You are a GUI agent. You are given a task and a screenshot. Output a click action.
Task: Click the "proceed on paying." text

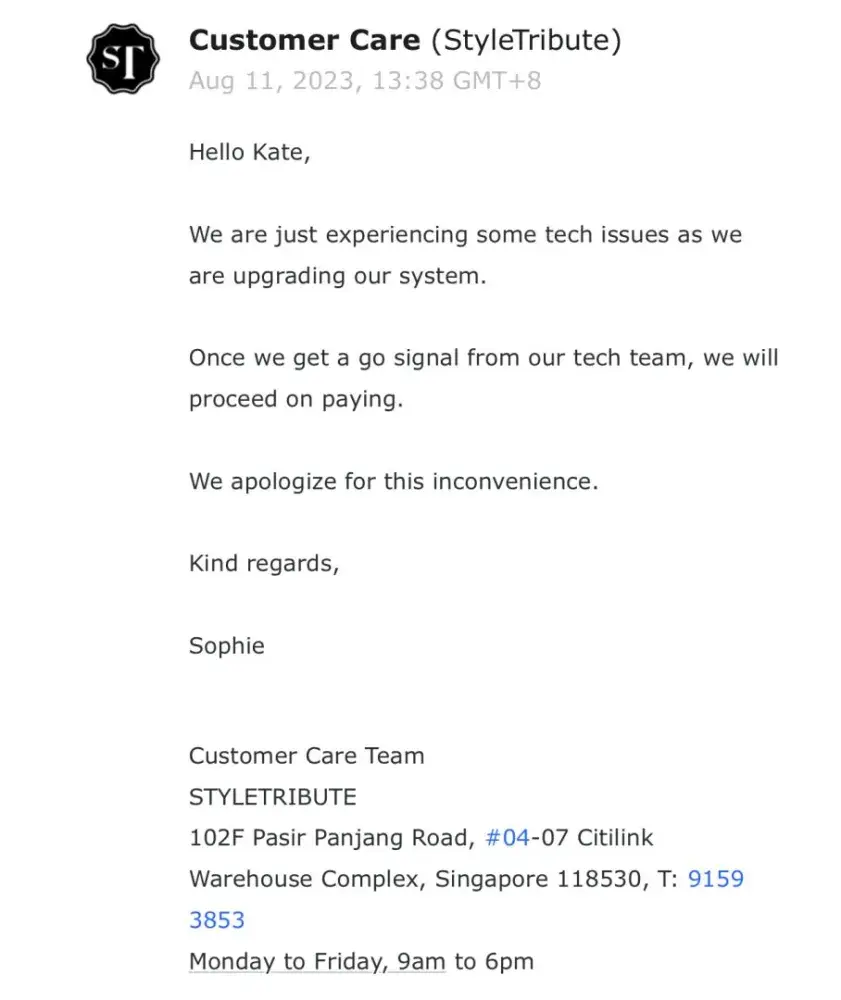tap(295, 399)
